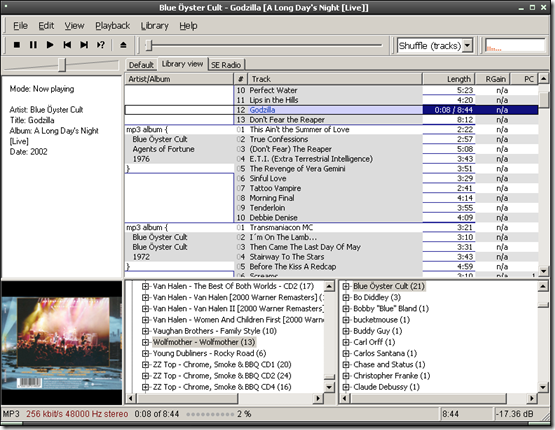Image resolution: width=555 pixels, height=430 pixels.
Task: Select Chase and Status (1) in artist tree
Action: [x=389, y=365]
